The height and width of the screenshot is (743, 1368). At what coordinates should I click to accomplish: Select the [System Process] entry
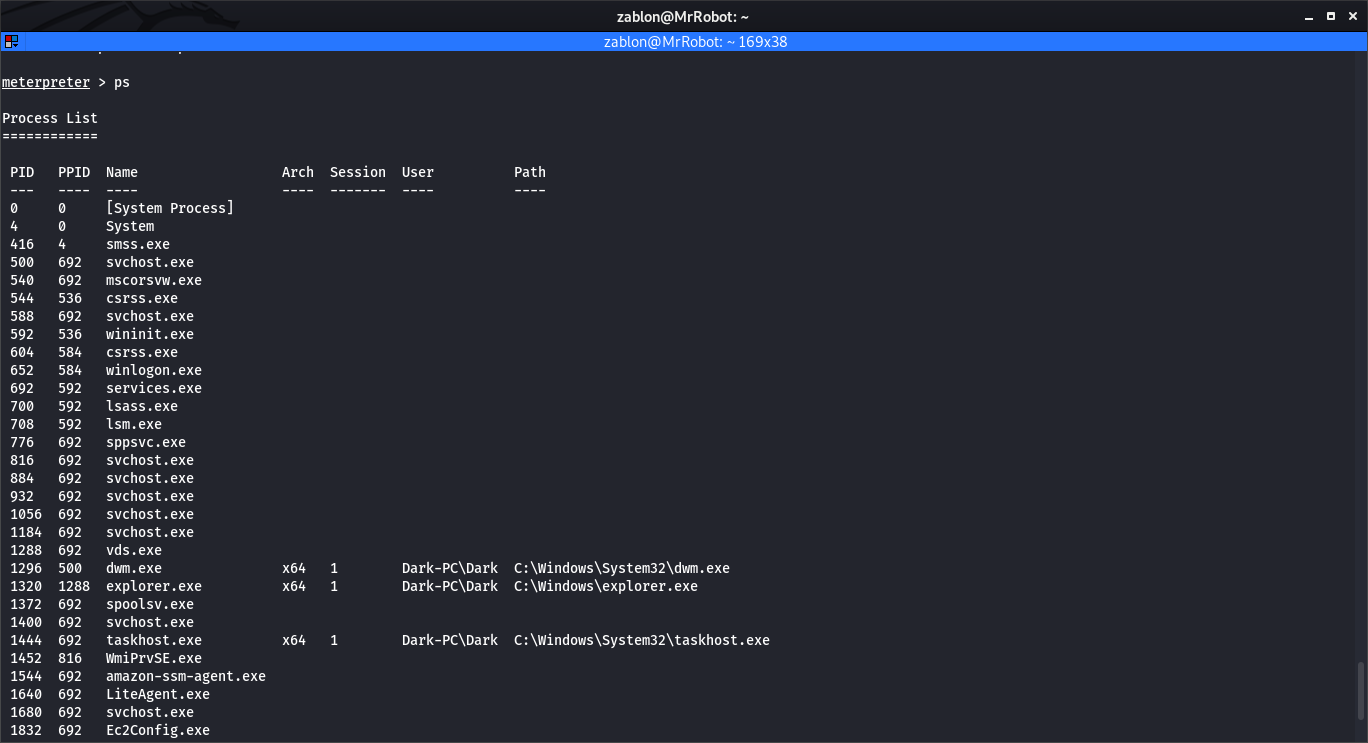tap(170, 208)
